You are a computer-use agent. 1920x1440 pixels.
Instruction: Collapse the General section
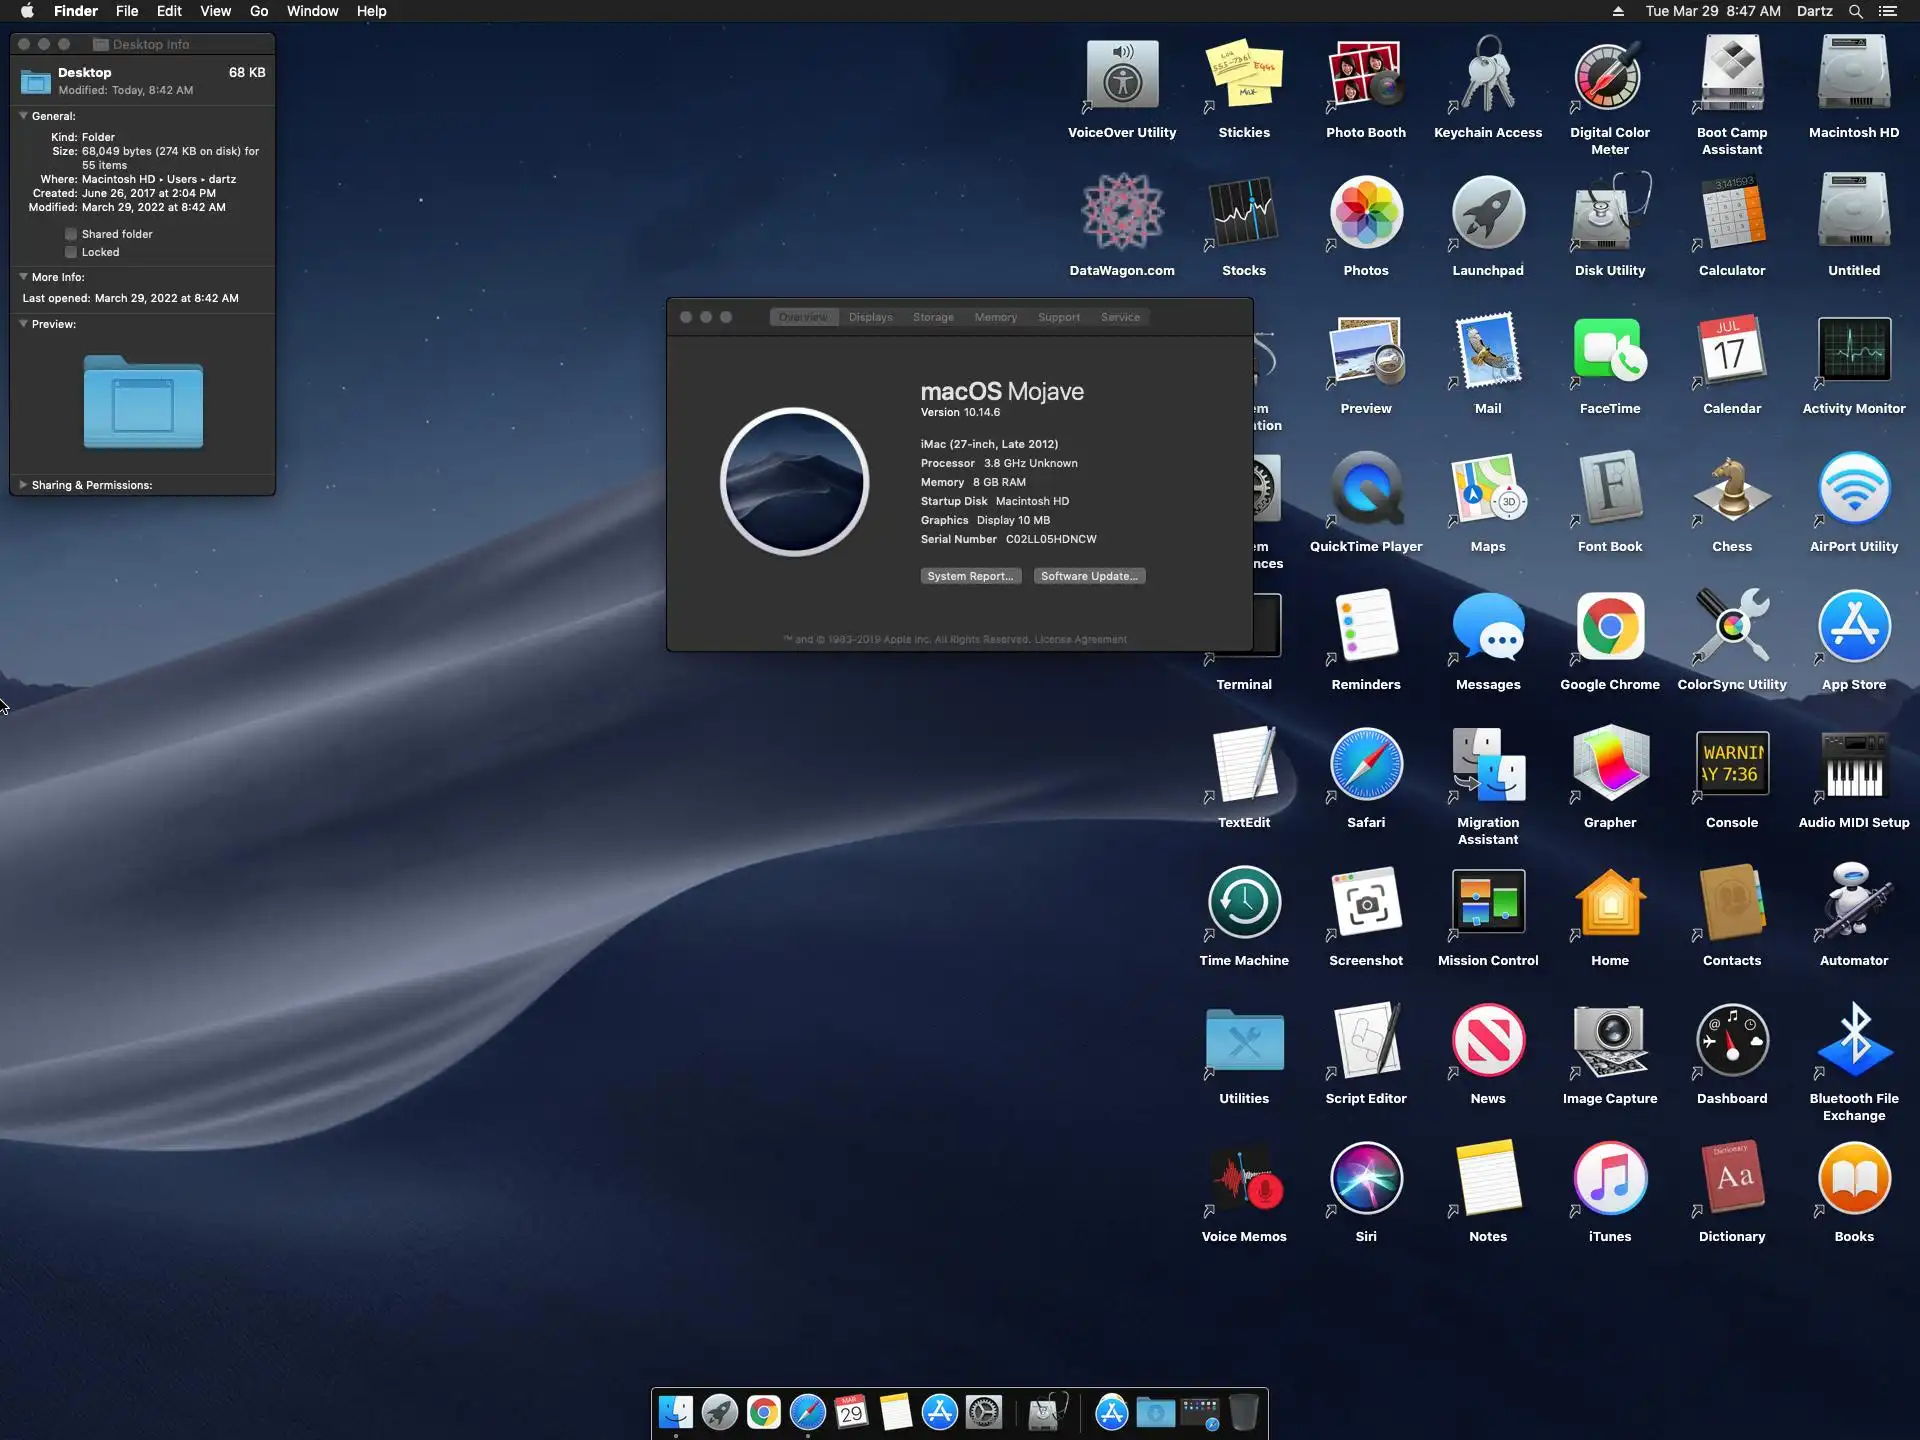coord(23,116)
